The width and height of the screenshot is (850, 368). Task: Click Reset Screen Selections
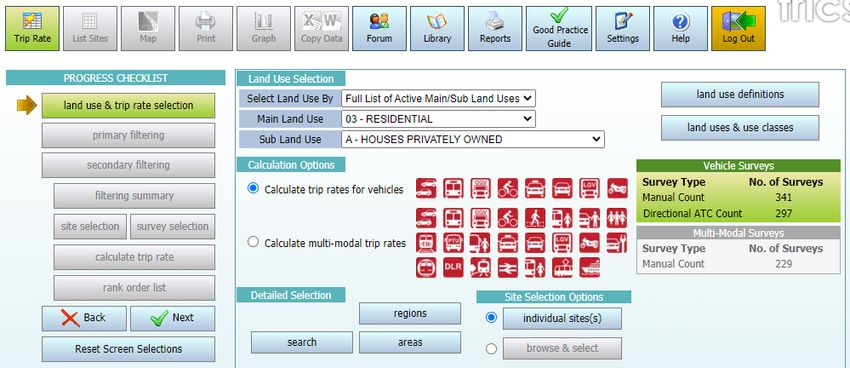pyautogui.click(x=128, y=349)
